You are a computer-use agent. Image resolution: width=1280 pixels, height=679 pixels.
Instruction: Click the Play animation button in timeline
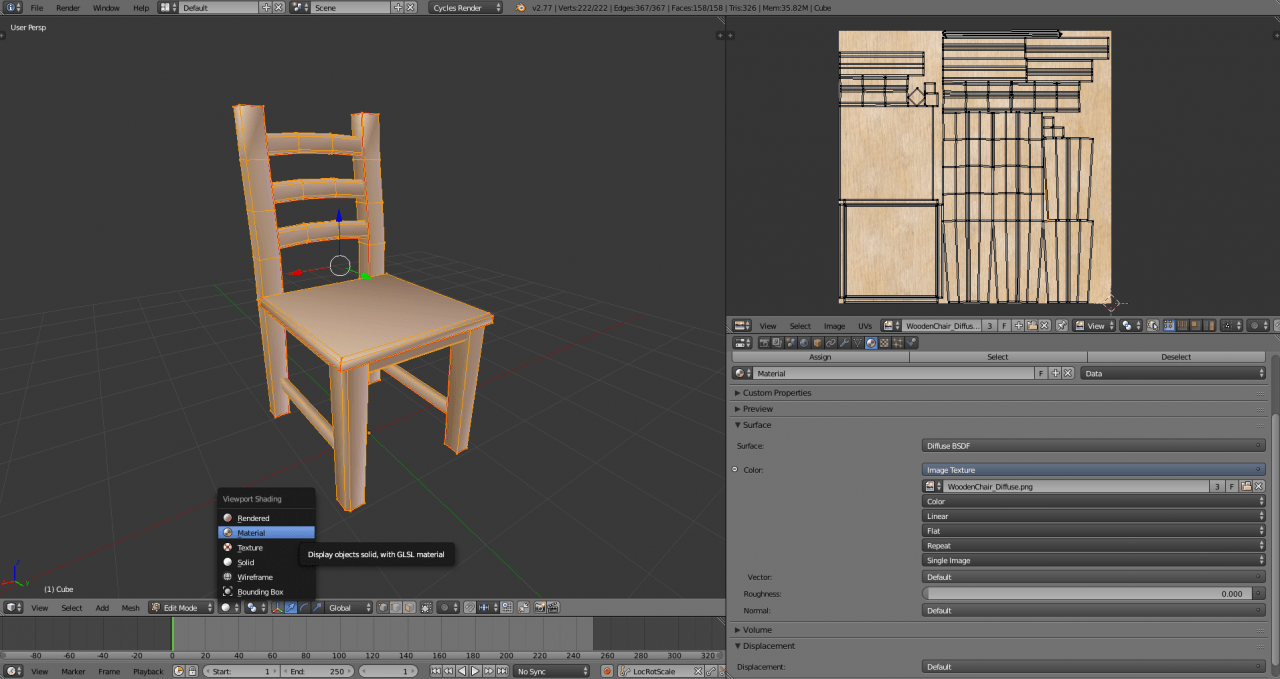pos(475,671)
